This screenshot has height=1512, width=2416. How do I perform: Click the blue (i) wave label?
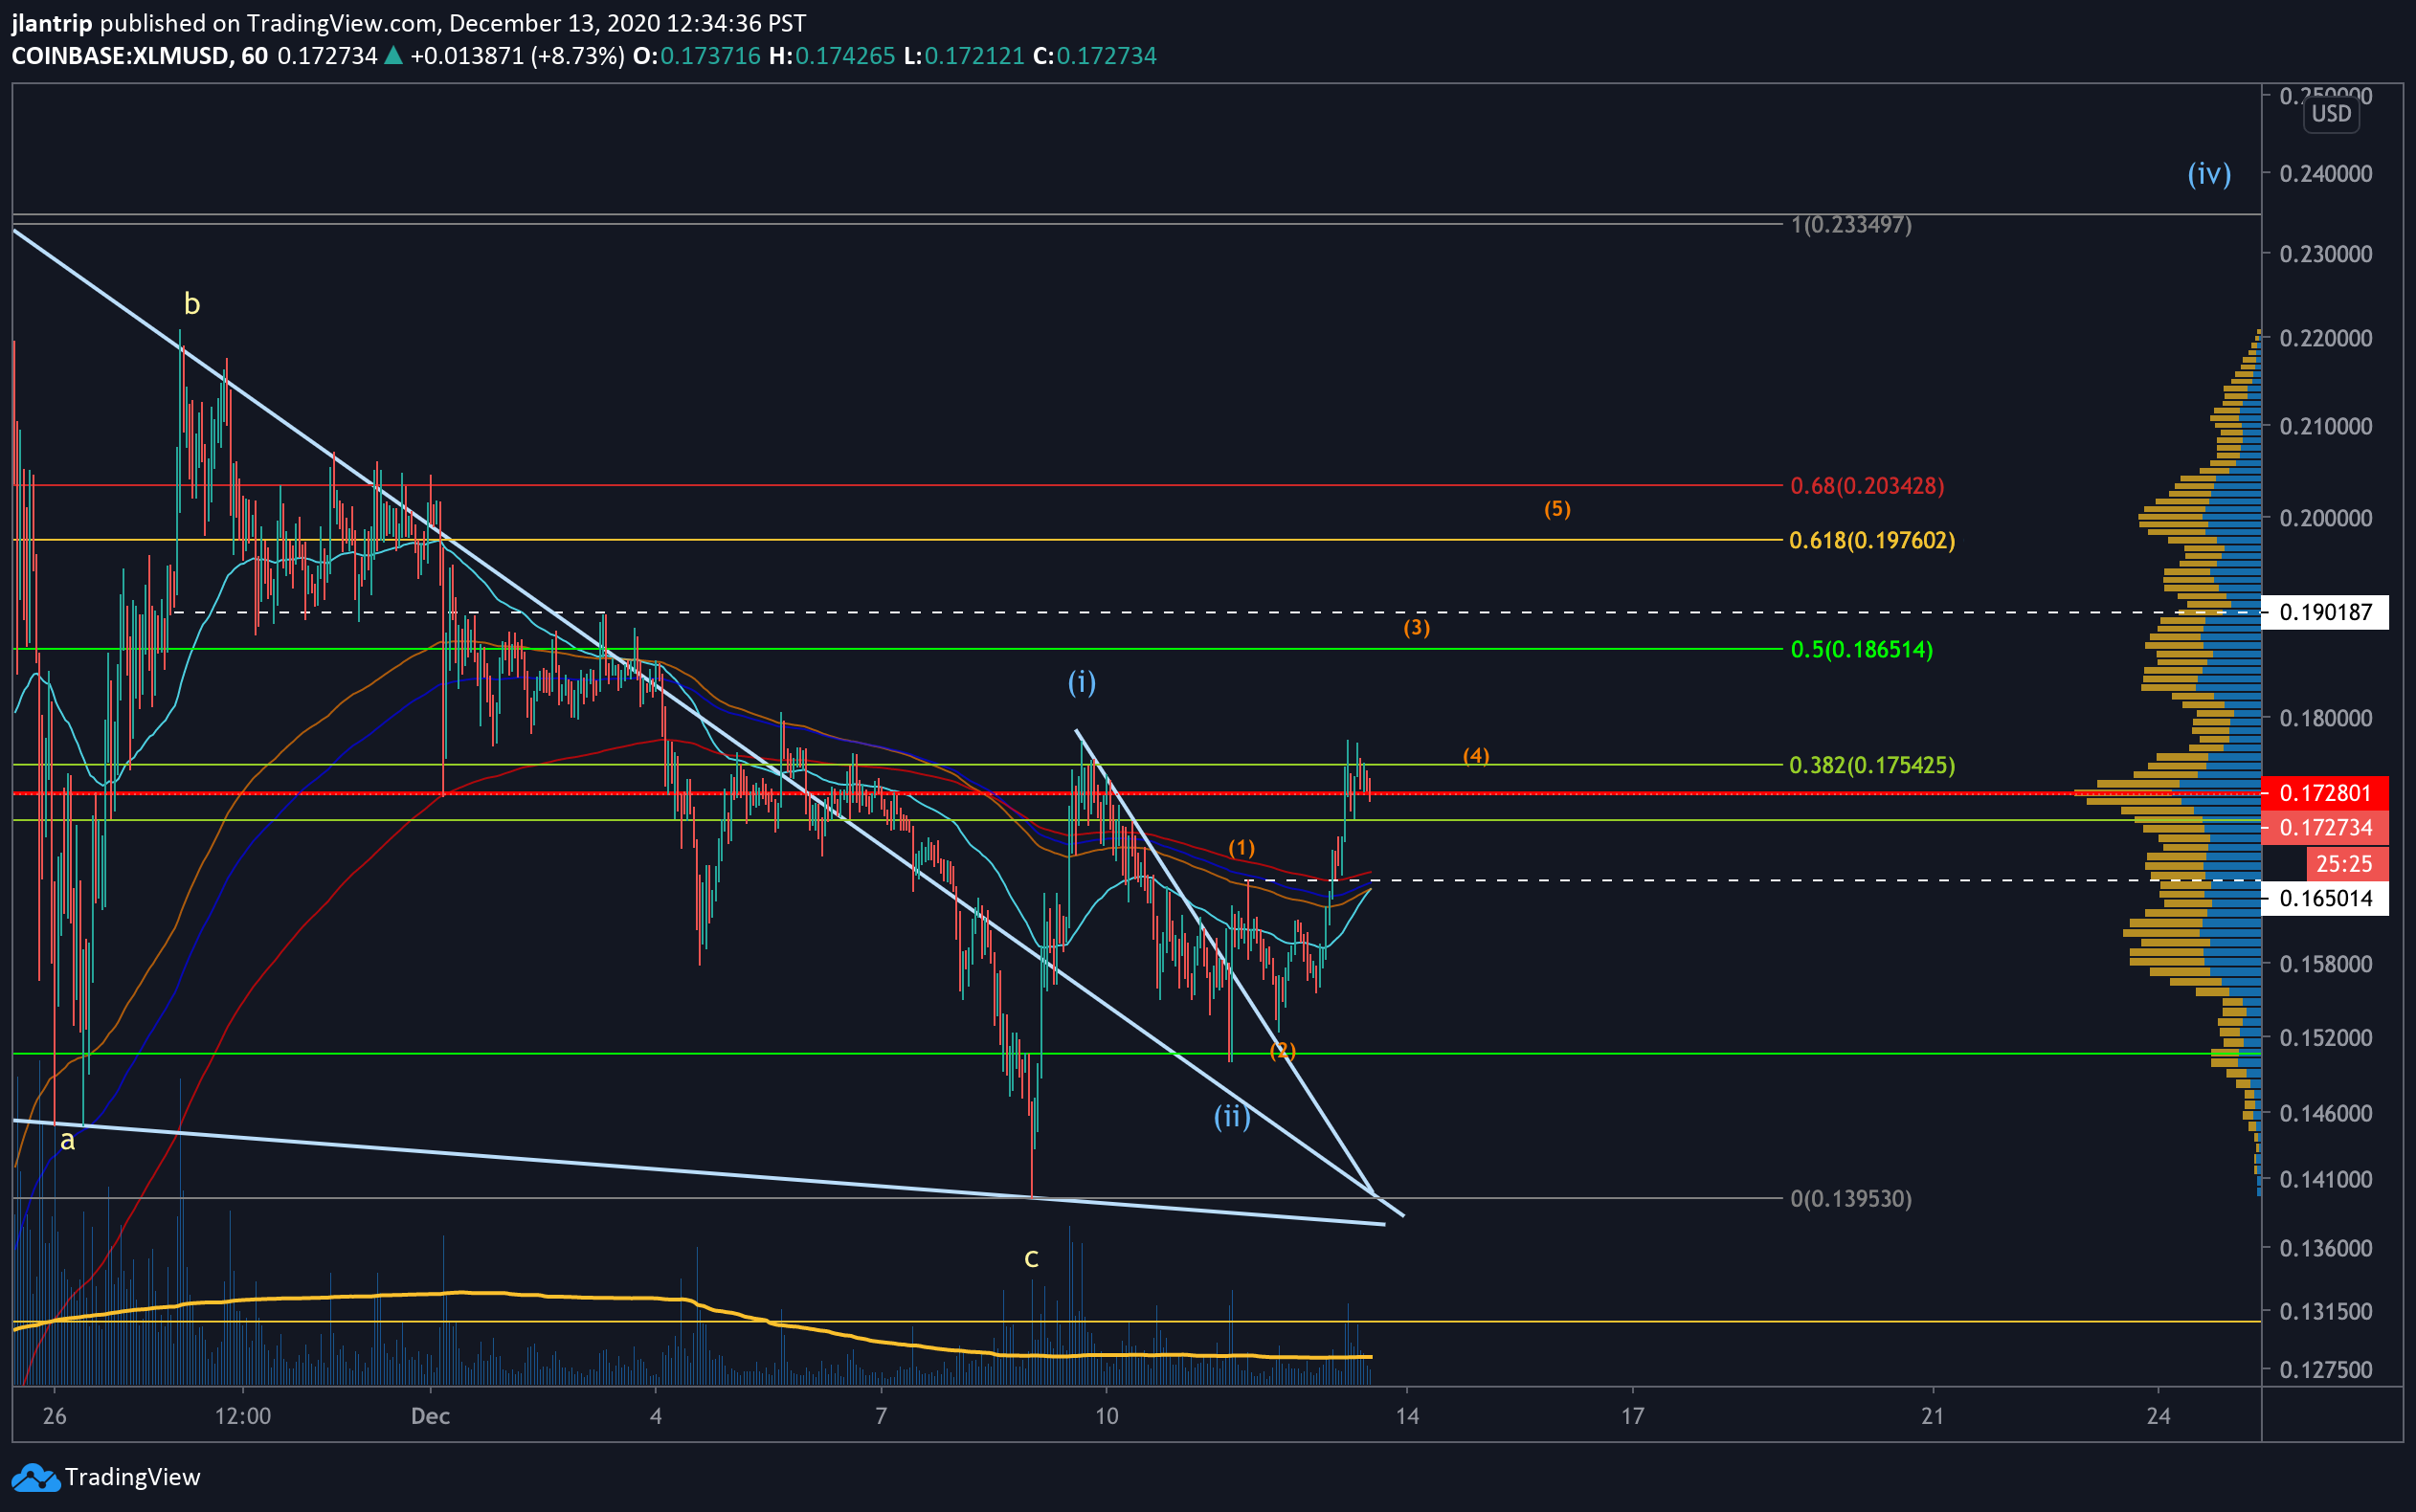[x=1082, y=682]
